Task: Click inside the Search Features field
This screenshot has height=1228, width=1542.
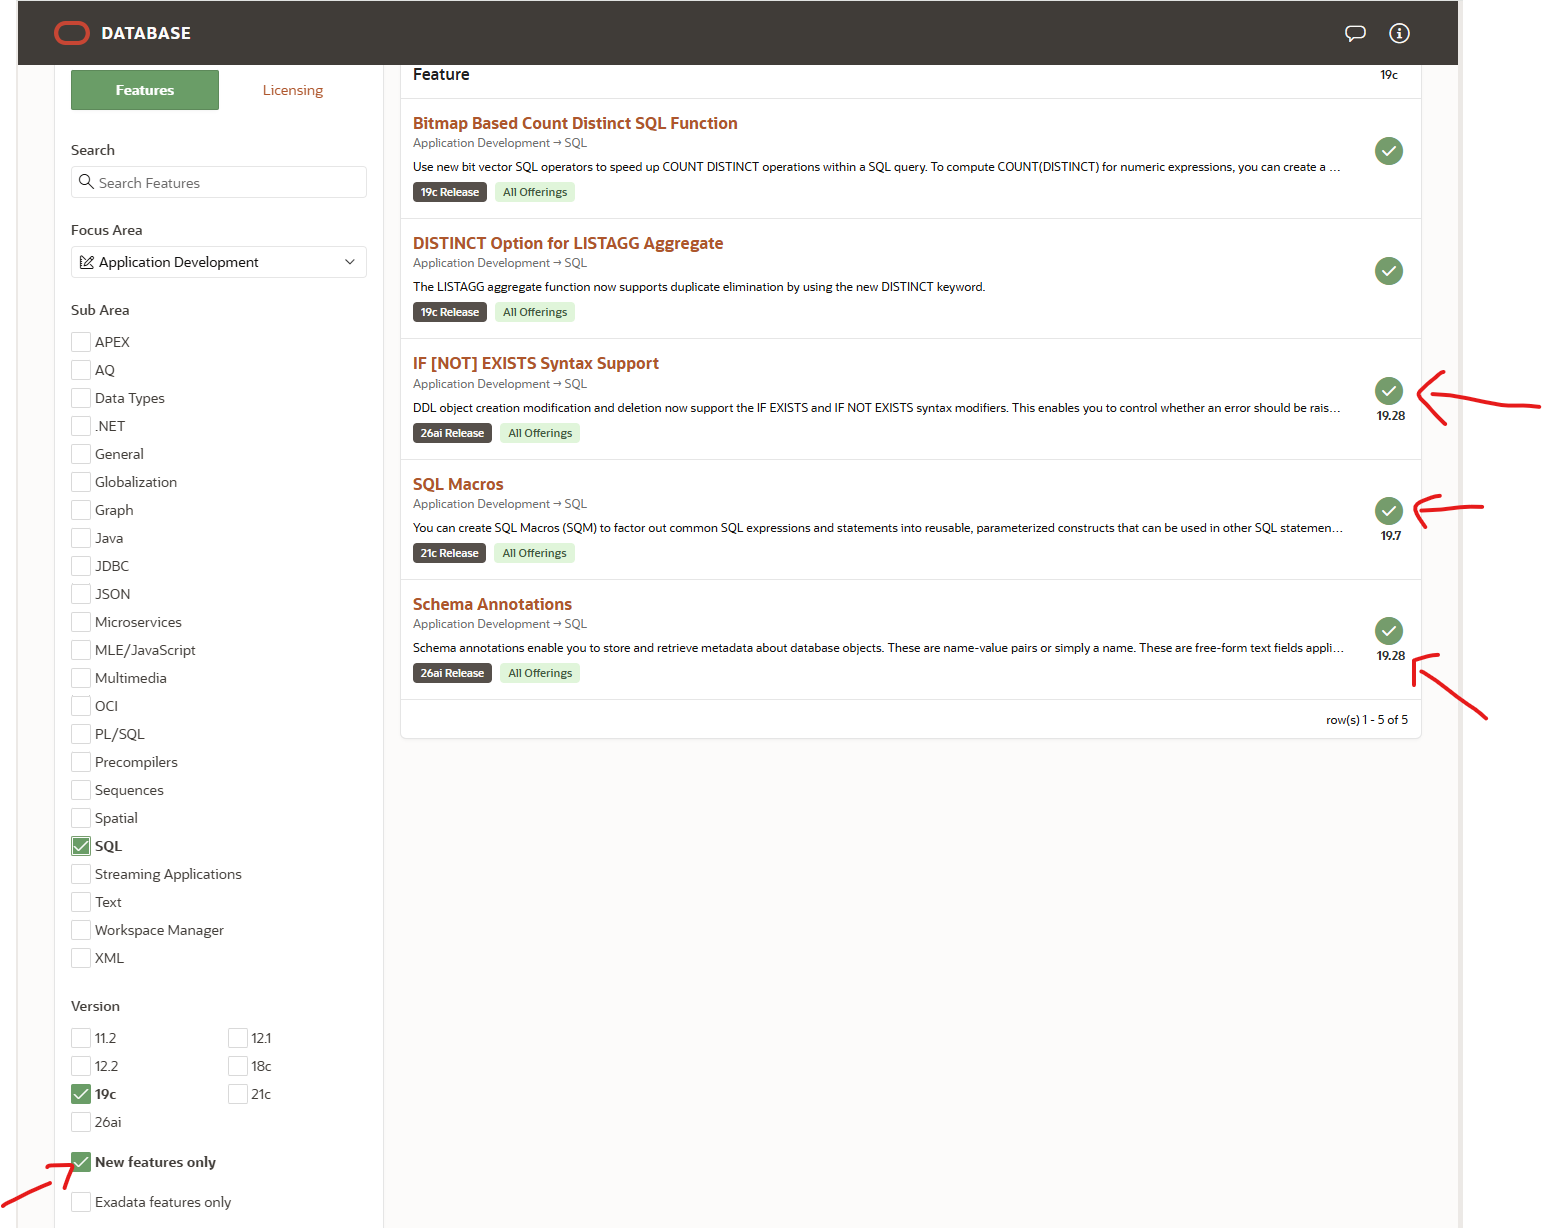Action: pyautogui.click(x=218, y=182)
